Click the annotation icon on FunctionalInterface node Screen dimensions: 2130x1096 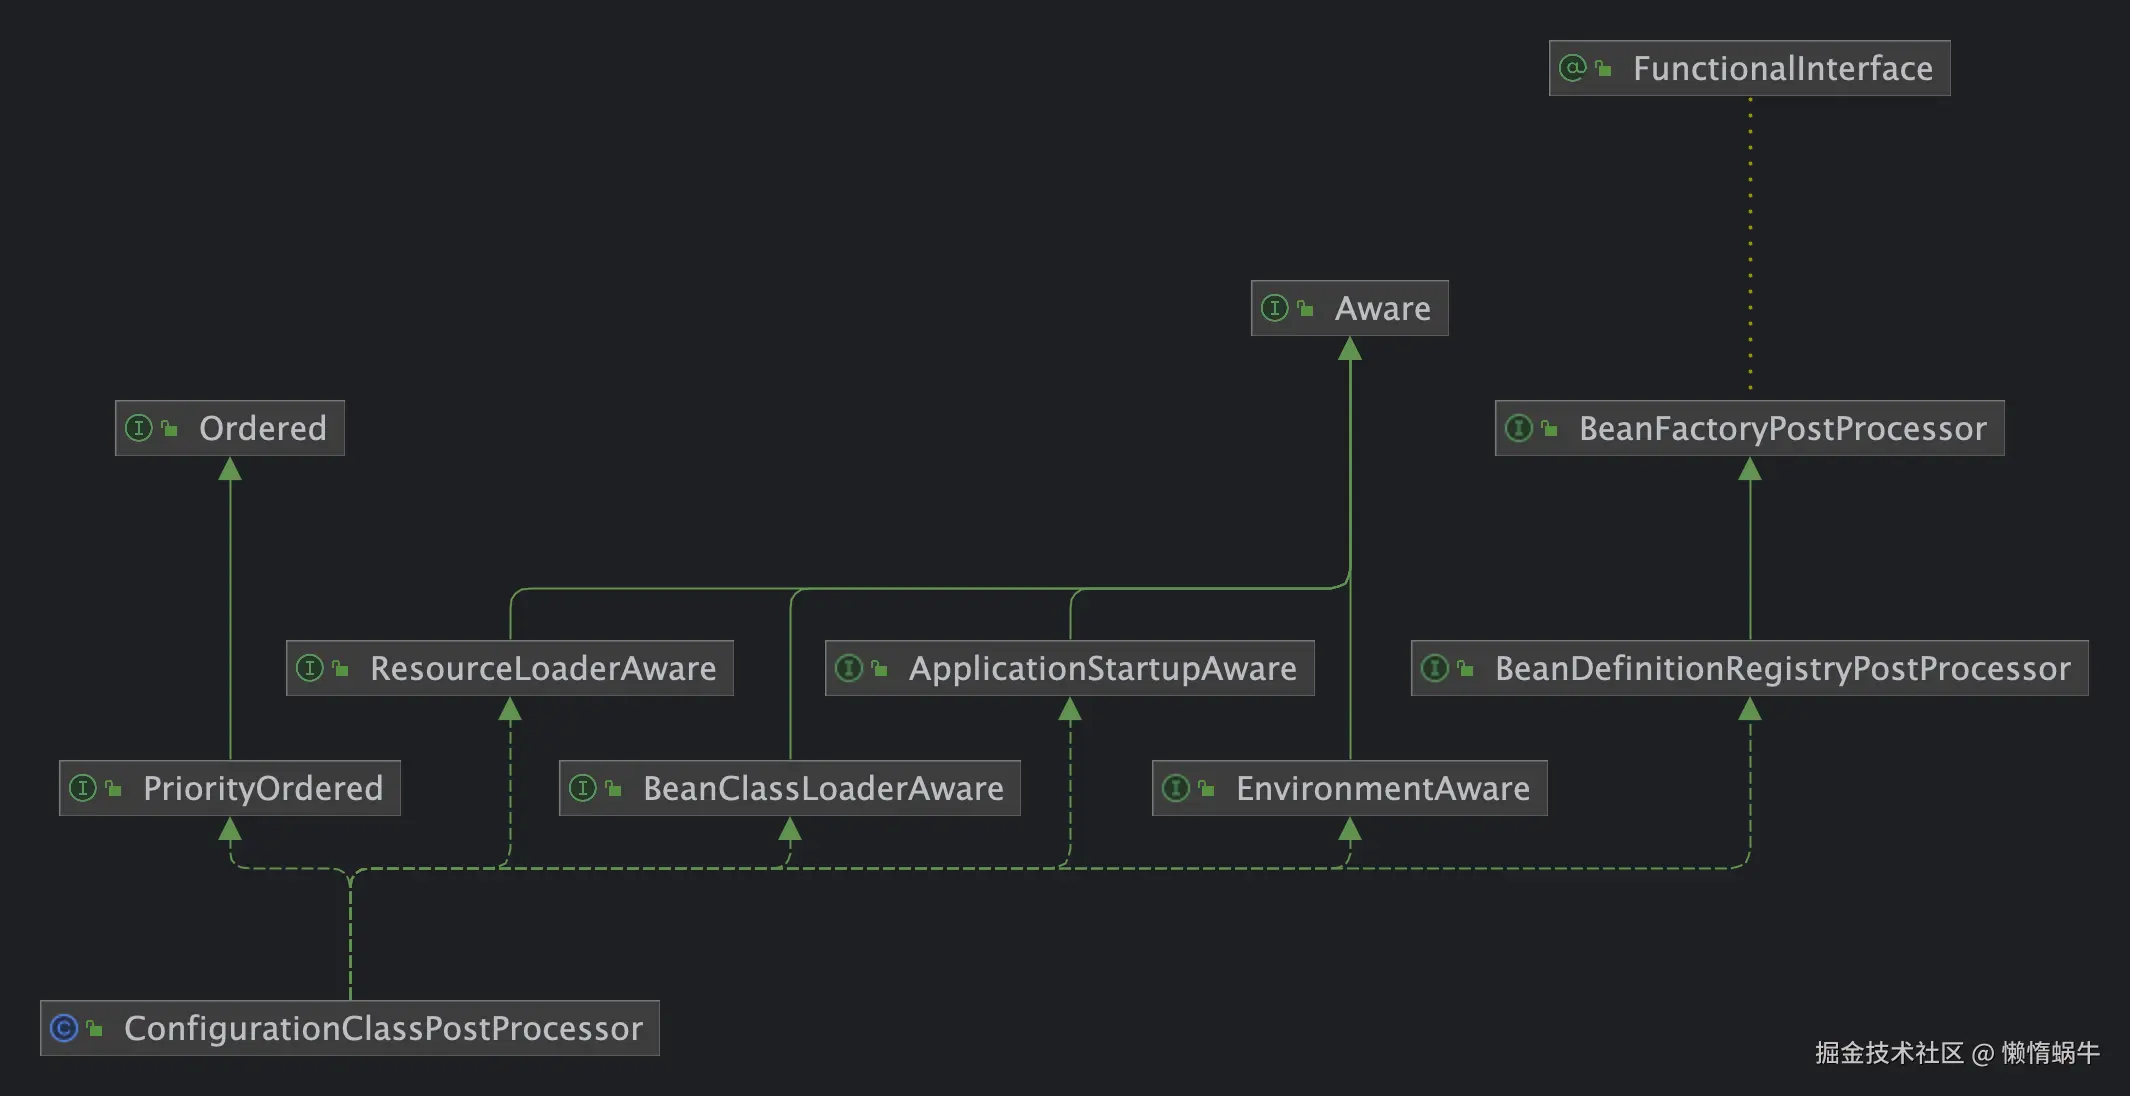click(x=1573, y=68)
